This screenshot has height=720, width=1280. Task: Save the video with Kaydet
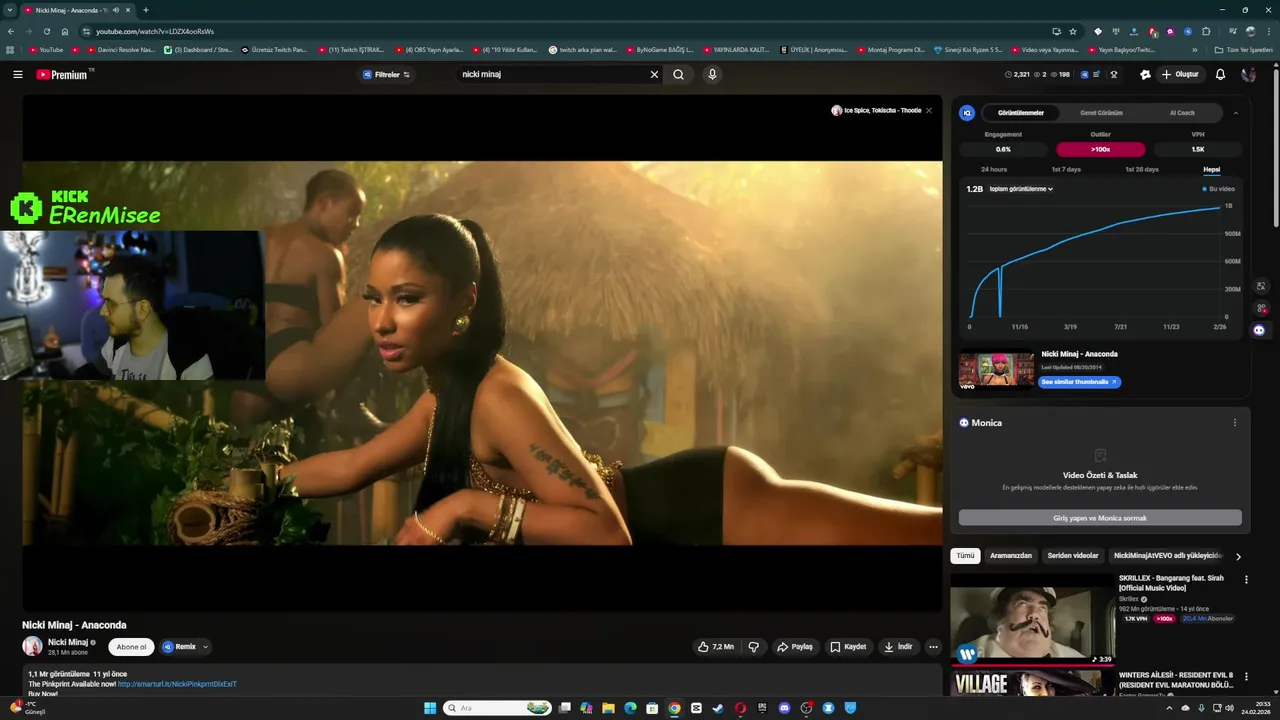(848, 647)
